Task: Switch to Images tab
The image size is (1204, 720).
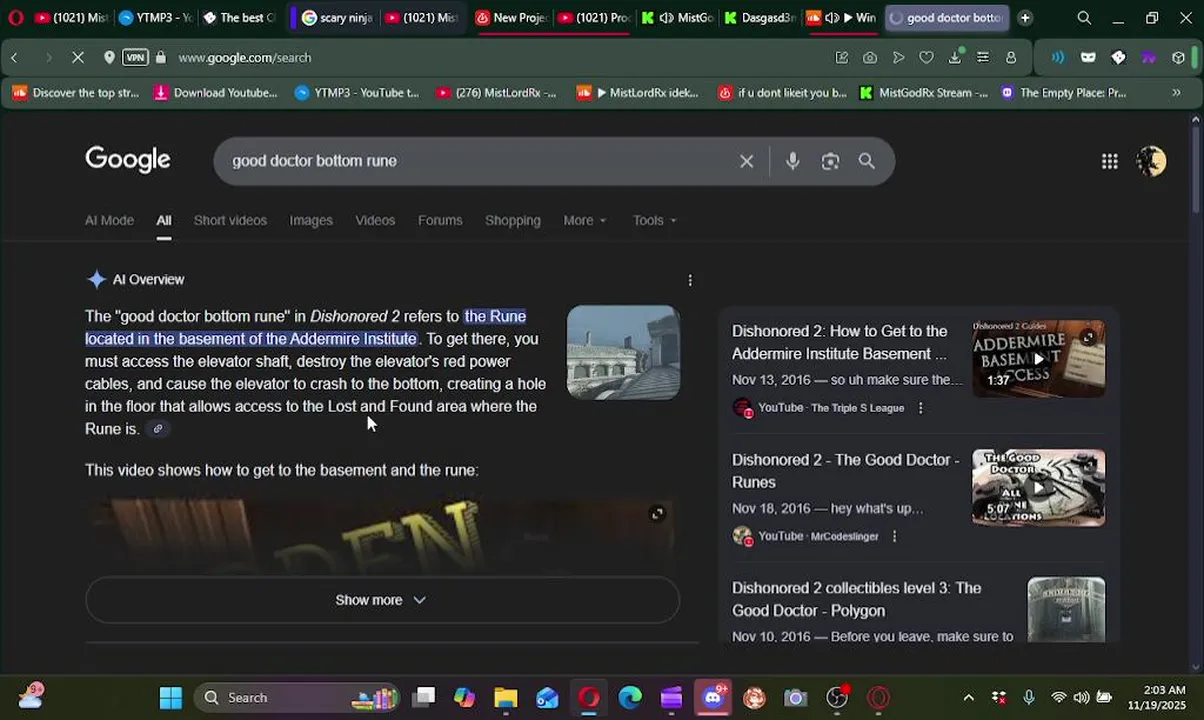Action: [x=311, y=220]
